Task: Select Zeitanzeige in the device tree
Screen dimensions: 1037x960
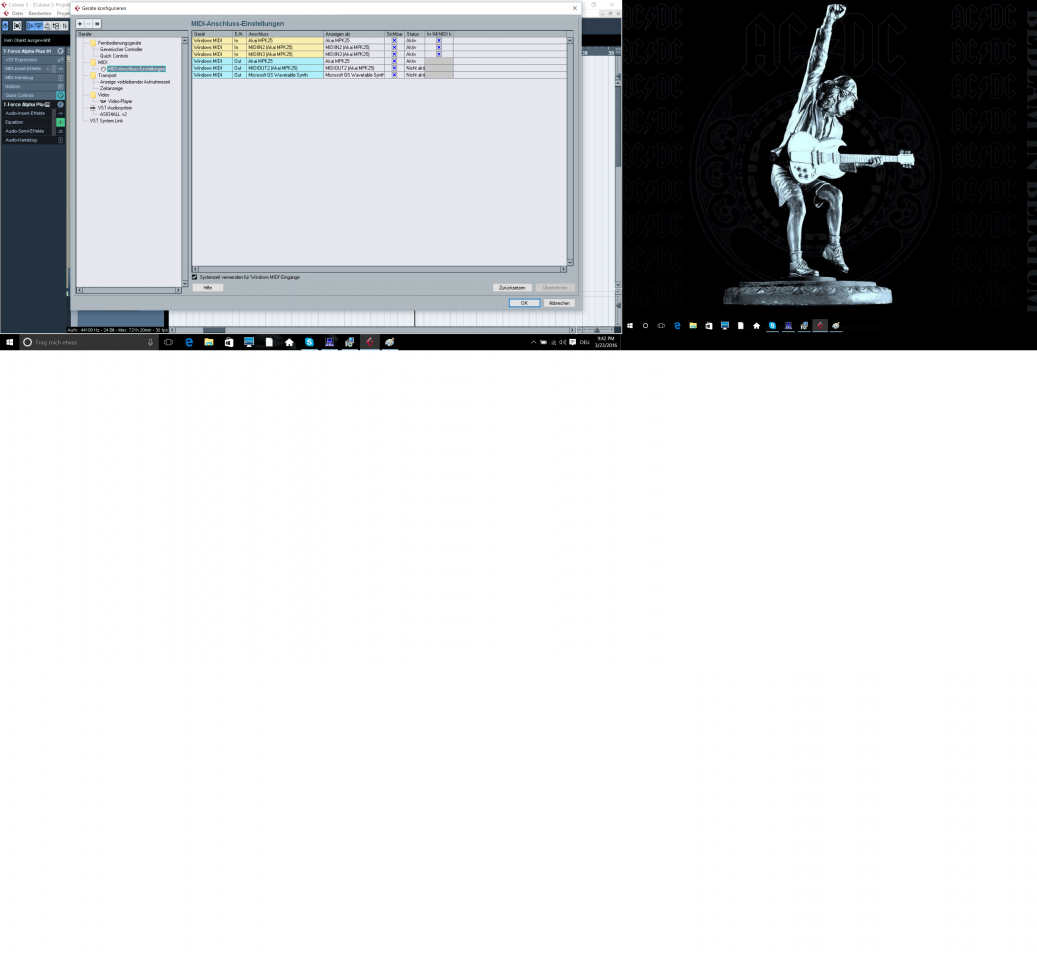Action: click(111, 88)
